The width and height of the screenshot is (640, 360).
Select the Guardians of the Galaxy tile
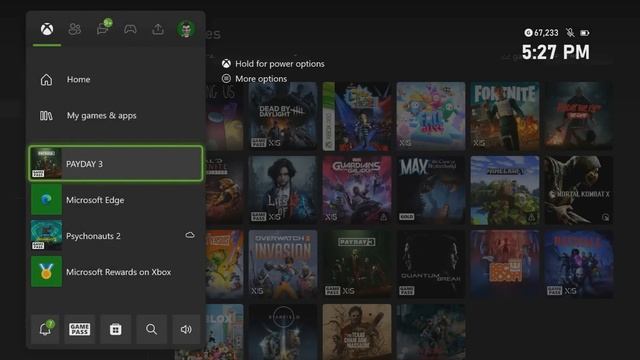point(357,190)
